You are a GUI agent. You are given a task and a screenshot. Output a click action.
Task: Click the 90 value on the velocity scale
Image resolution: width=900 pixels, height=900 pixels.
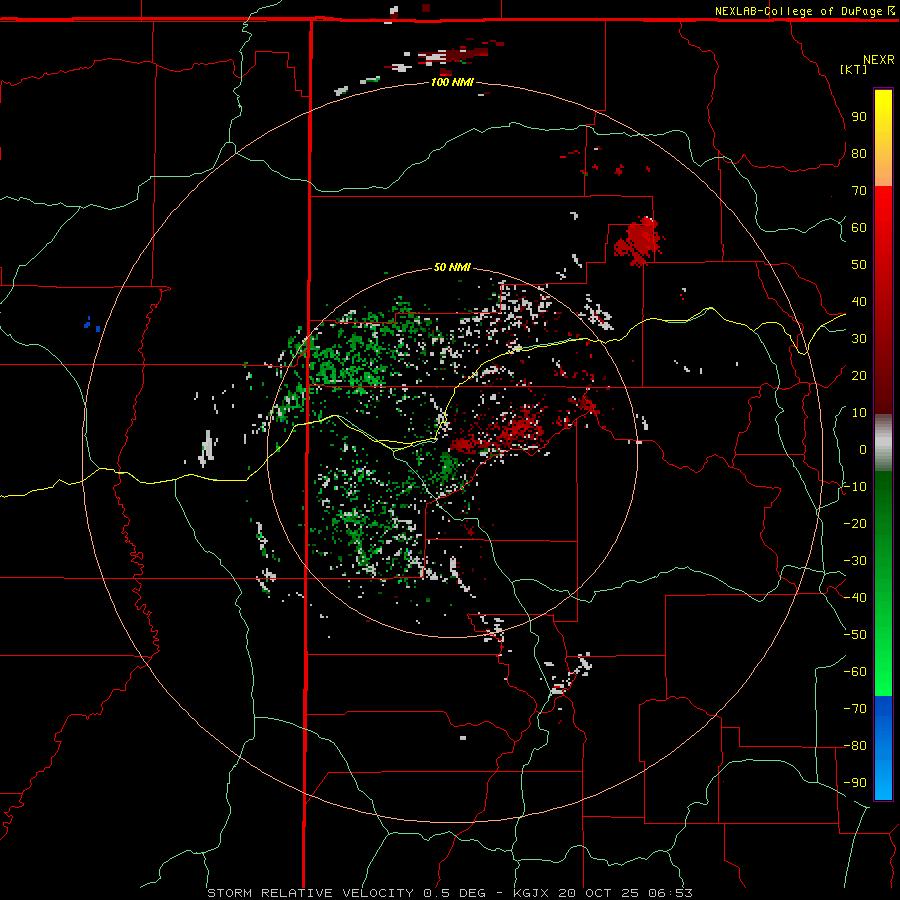[x=859, y=117]
